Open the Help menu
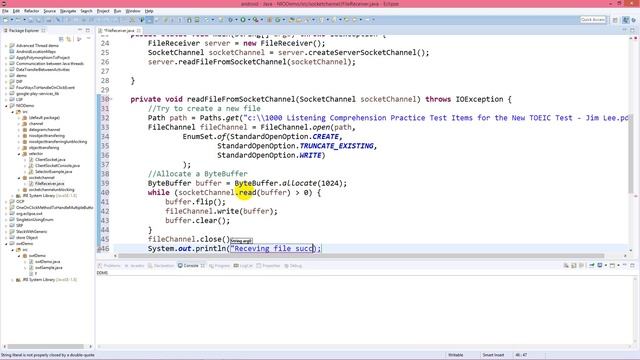 point(149,11)
